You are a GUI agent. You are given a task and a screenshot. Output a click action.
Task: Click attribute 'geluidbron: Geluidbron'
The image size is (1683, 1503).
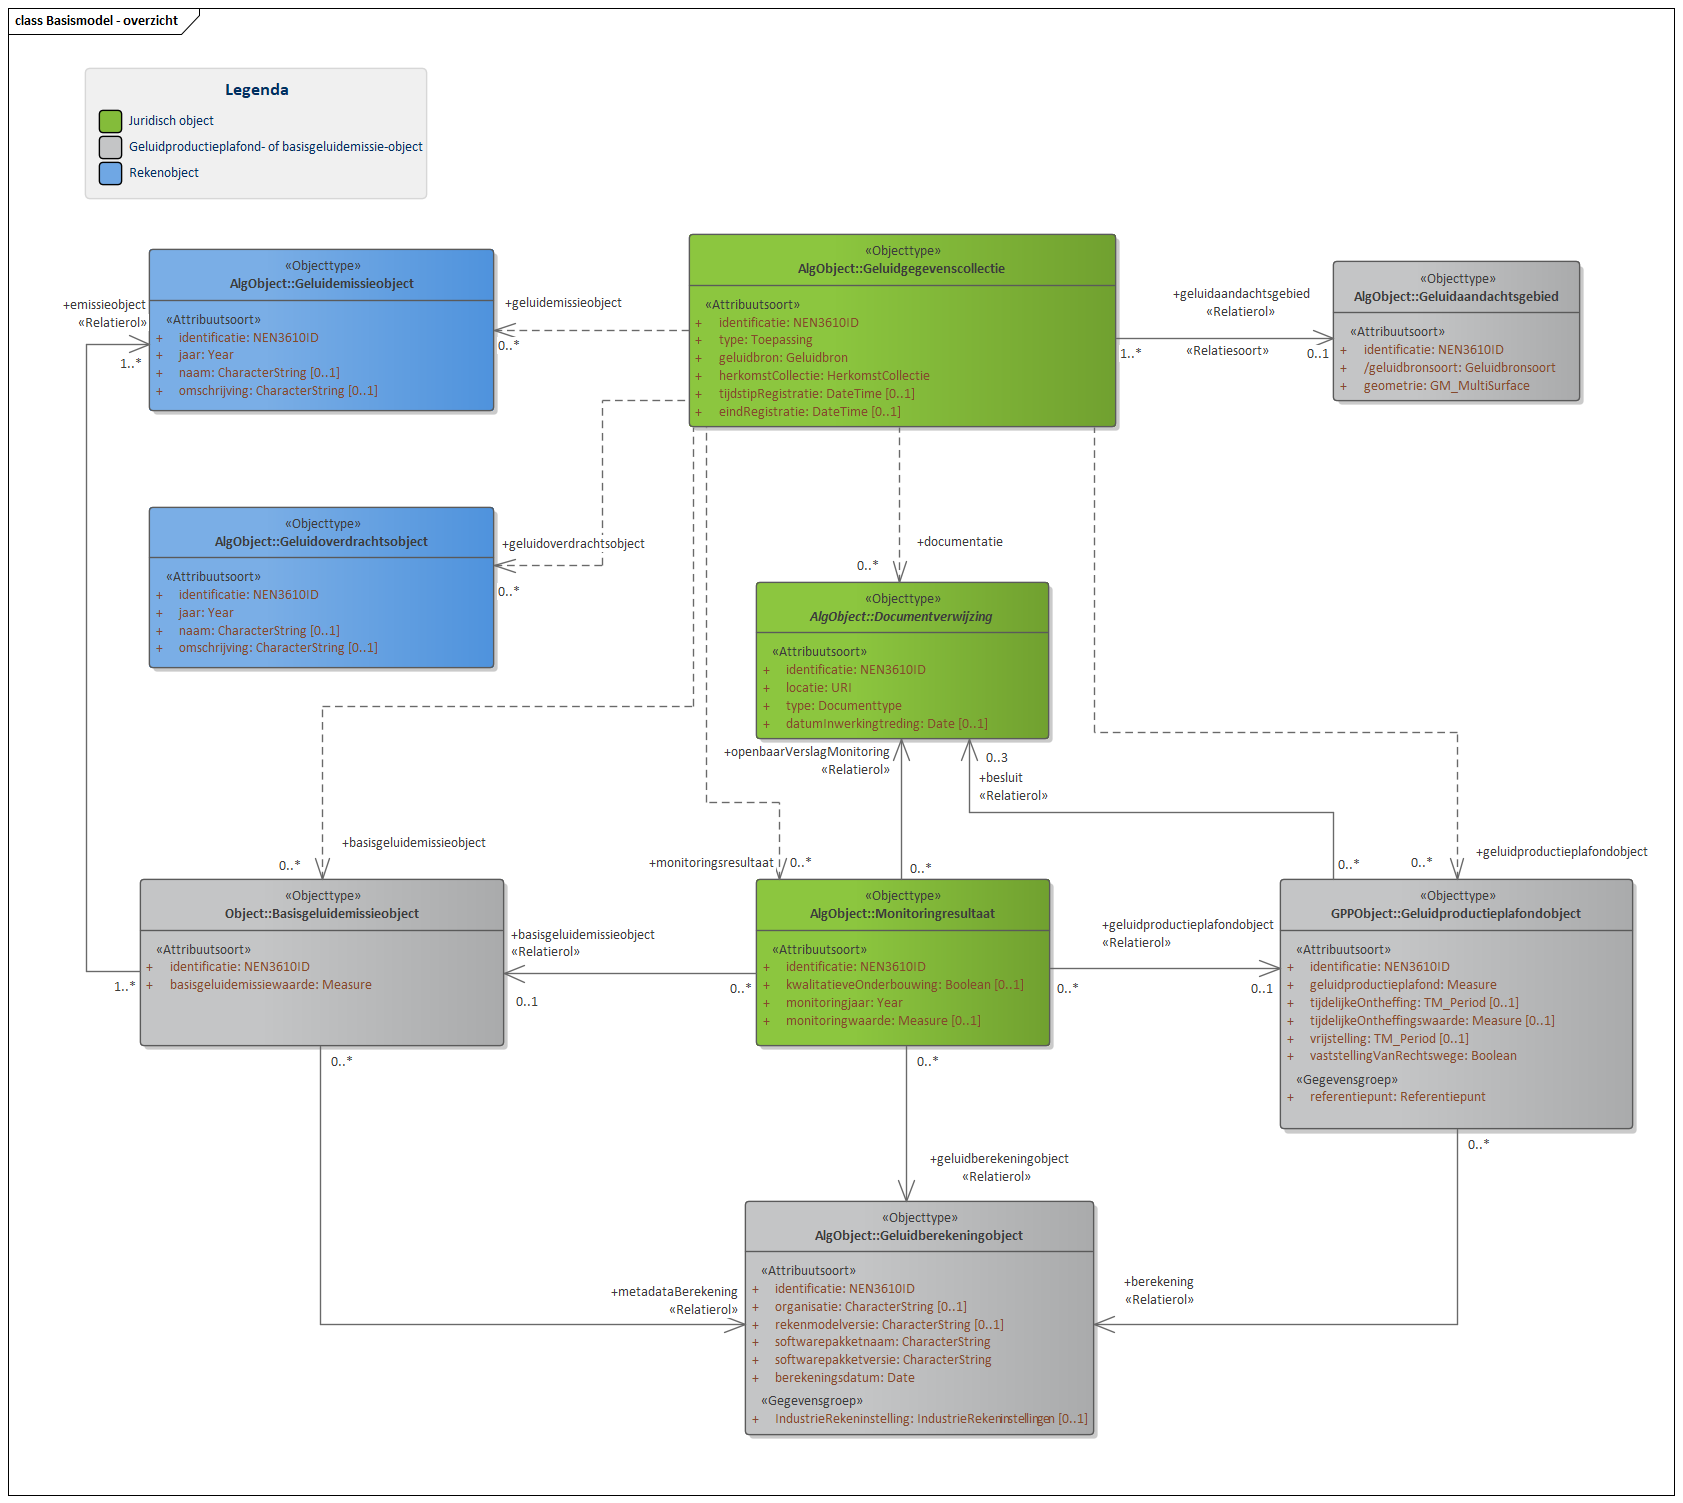coord(783,358)
